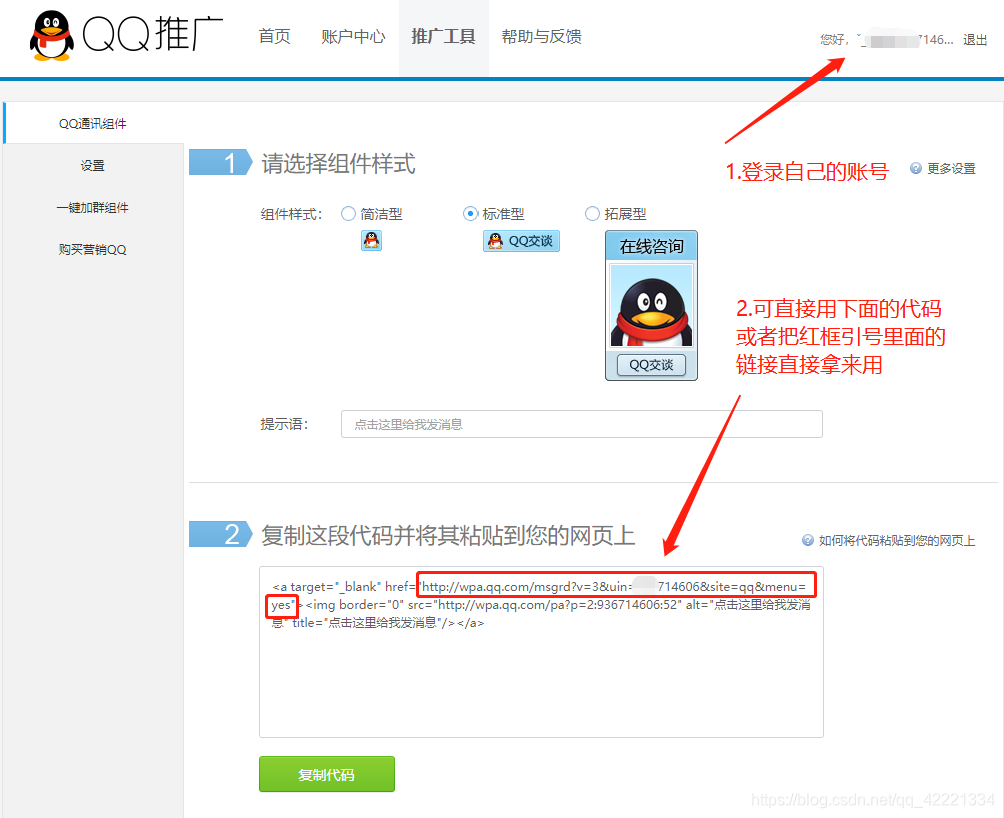Open 一键加群组件 in the sidebar
The width and height of the screenshot is (1004, 818).
tap(93, 207)
